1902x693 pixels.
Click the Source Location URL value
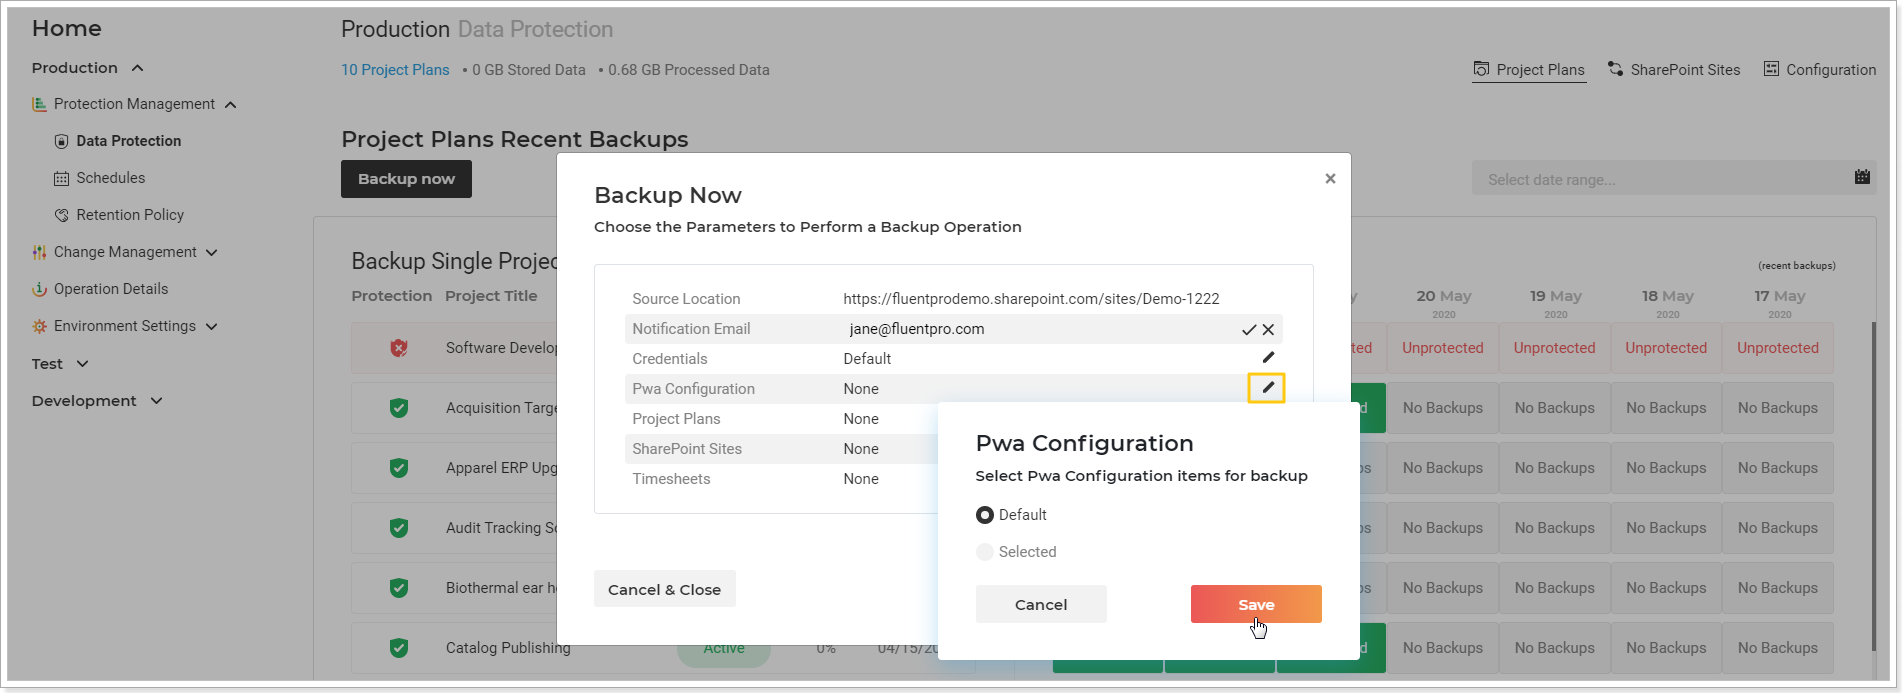(1031, 299)
